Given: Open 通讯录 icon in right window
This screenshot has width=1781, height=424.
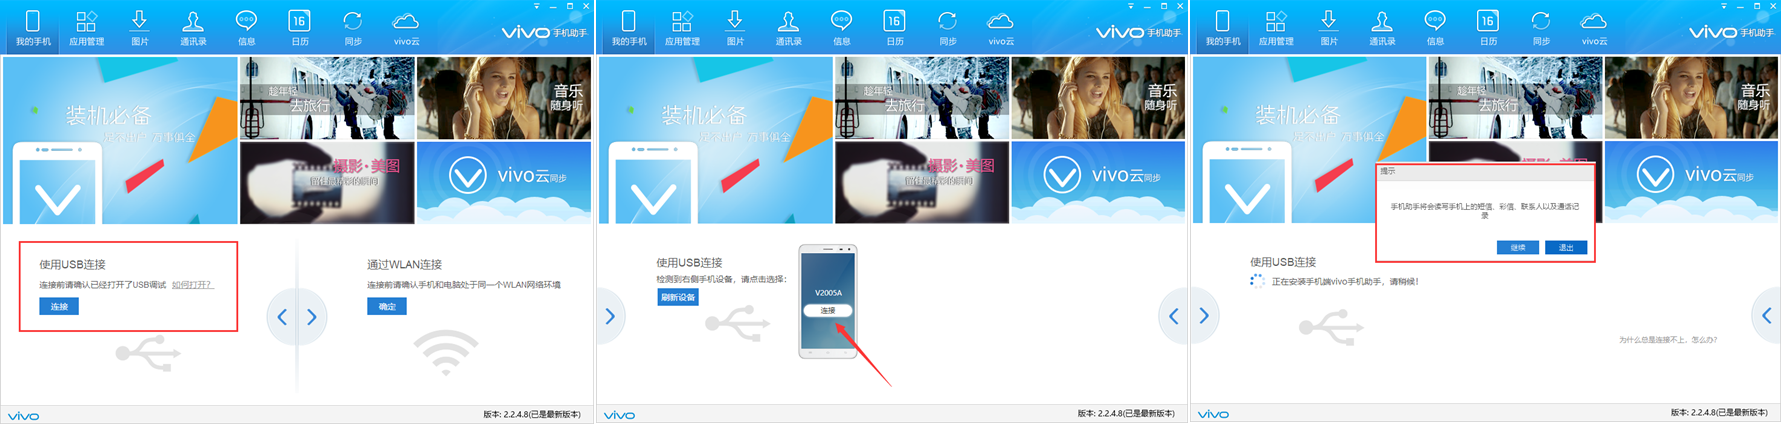Looking at the screenshot, I should pos(1382,27).
